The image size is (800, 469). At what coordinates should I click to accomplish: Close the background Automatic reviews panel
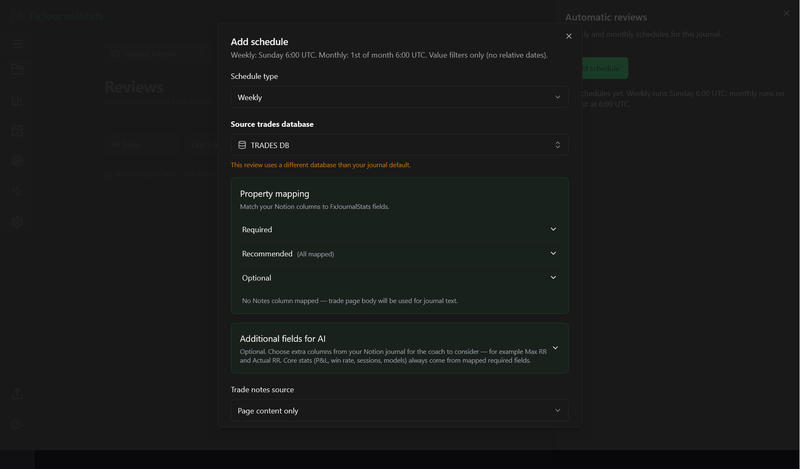pos(786,13)
